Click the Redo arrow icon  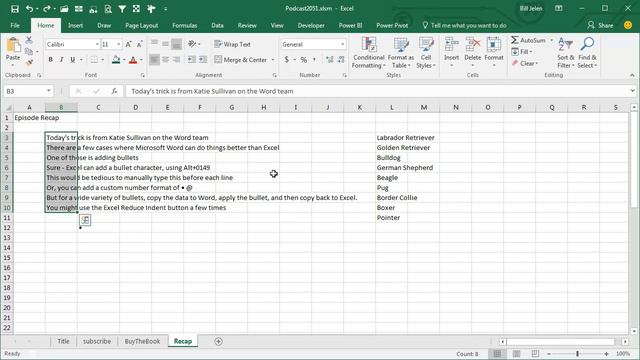click(x=47, y=9)
